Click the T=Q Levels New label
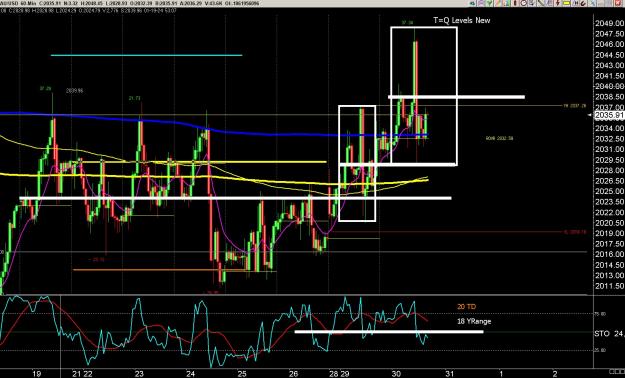Screen dimensions: 625x378 coord(462,20)
